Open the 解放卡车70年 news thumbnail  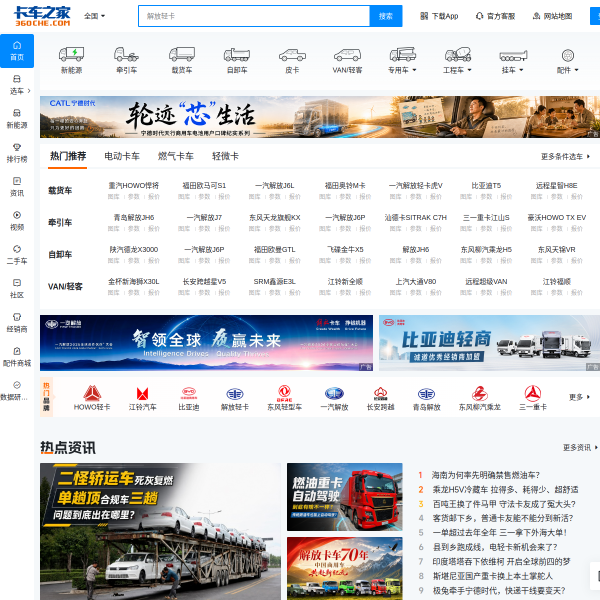[x=345, y=568]
